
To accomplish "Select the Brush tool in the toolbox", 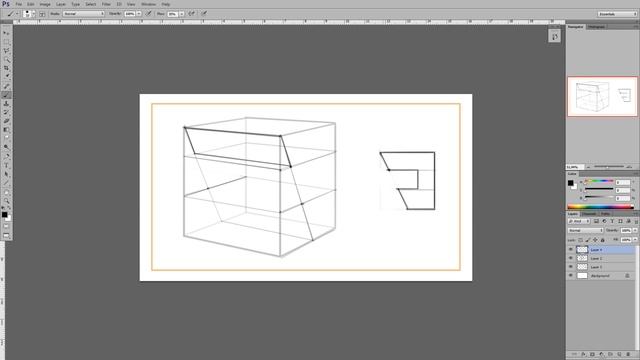I will pos(6,95).
